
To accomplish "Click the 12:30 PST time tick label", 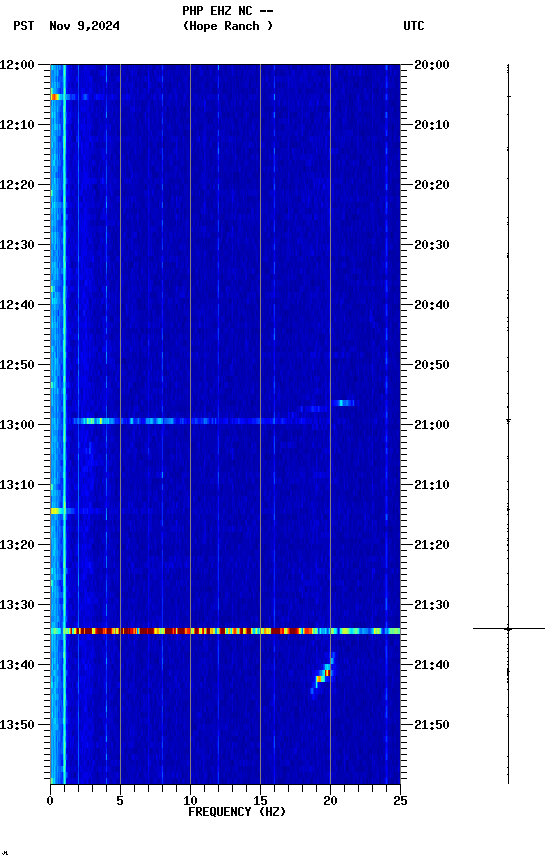I will pos(17,245).
